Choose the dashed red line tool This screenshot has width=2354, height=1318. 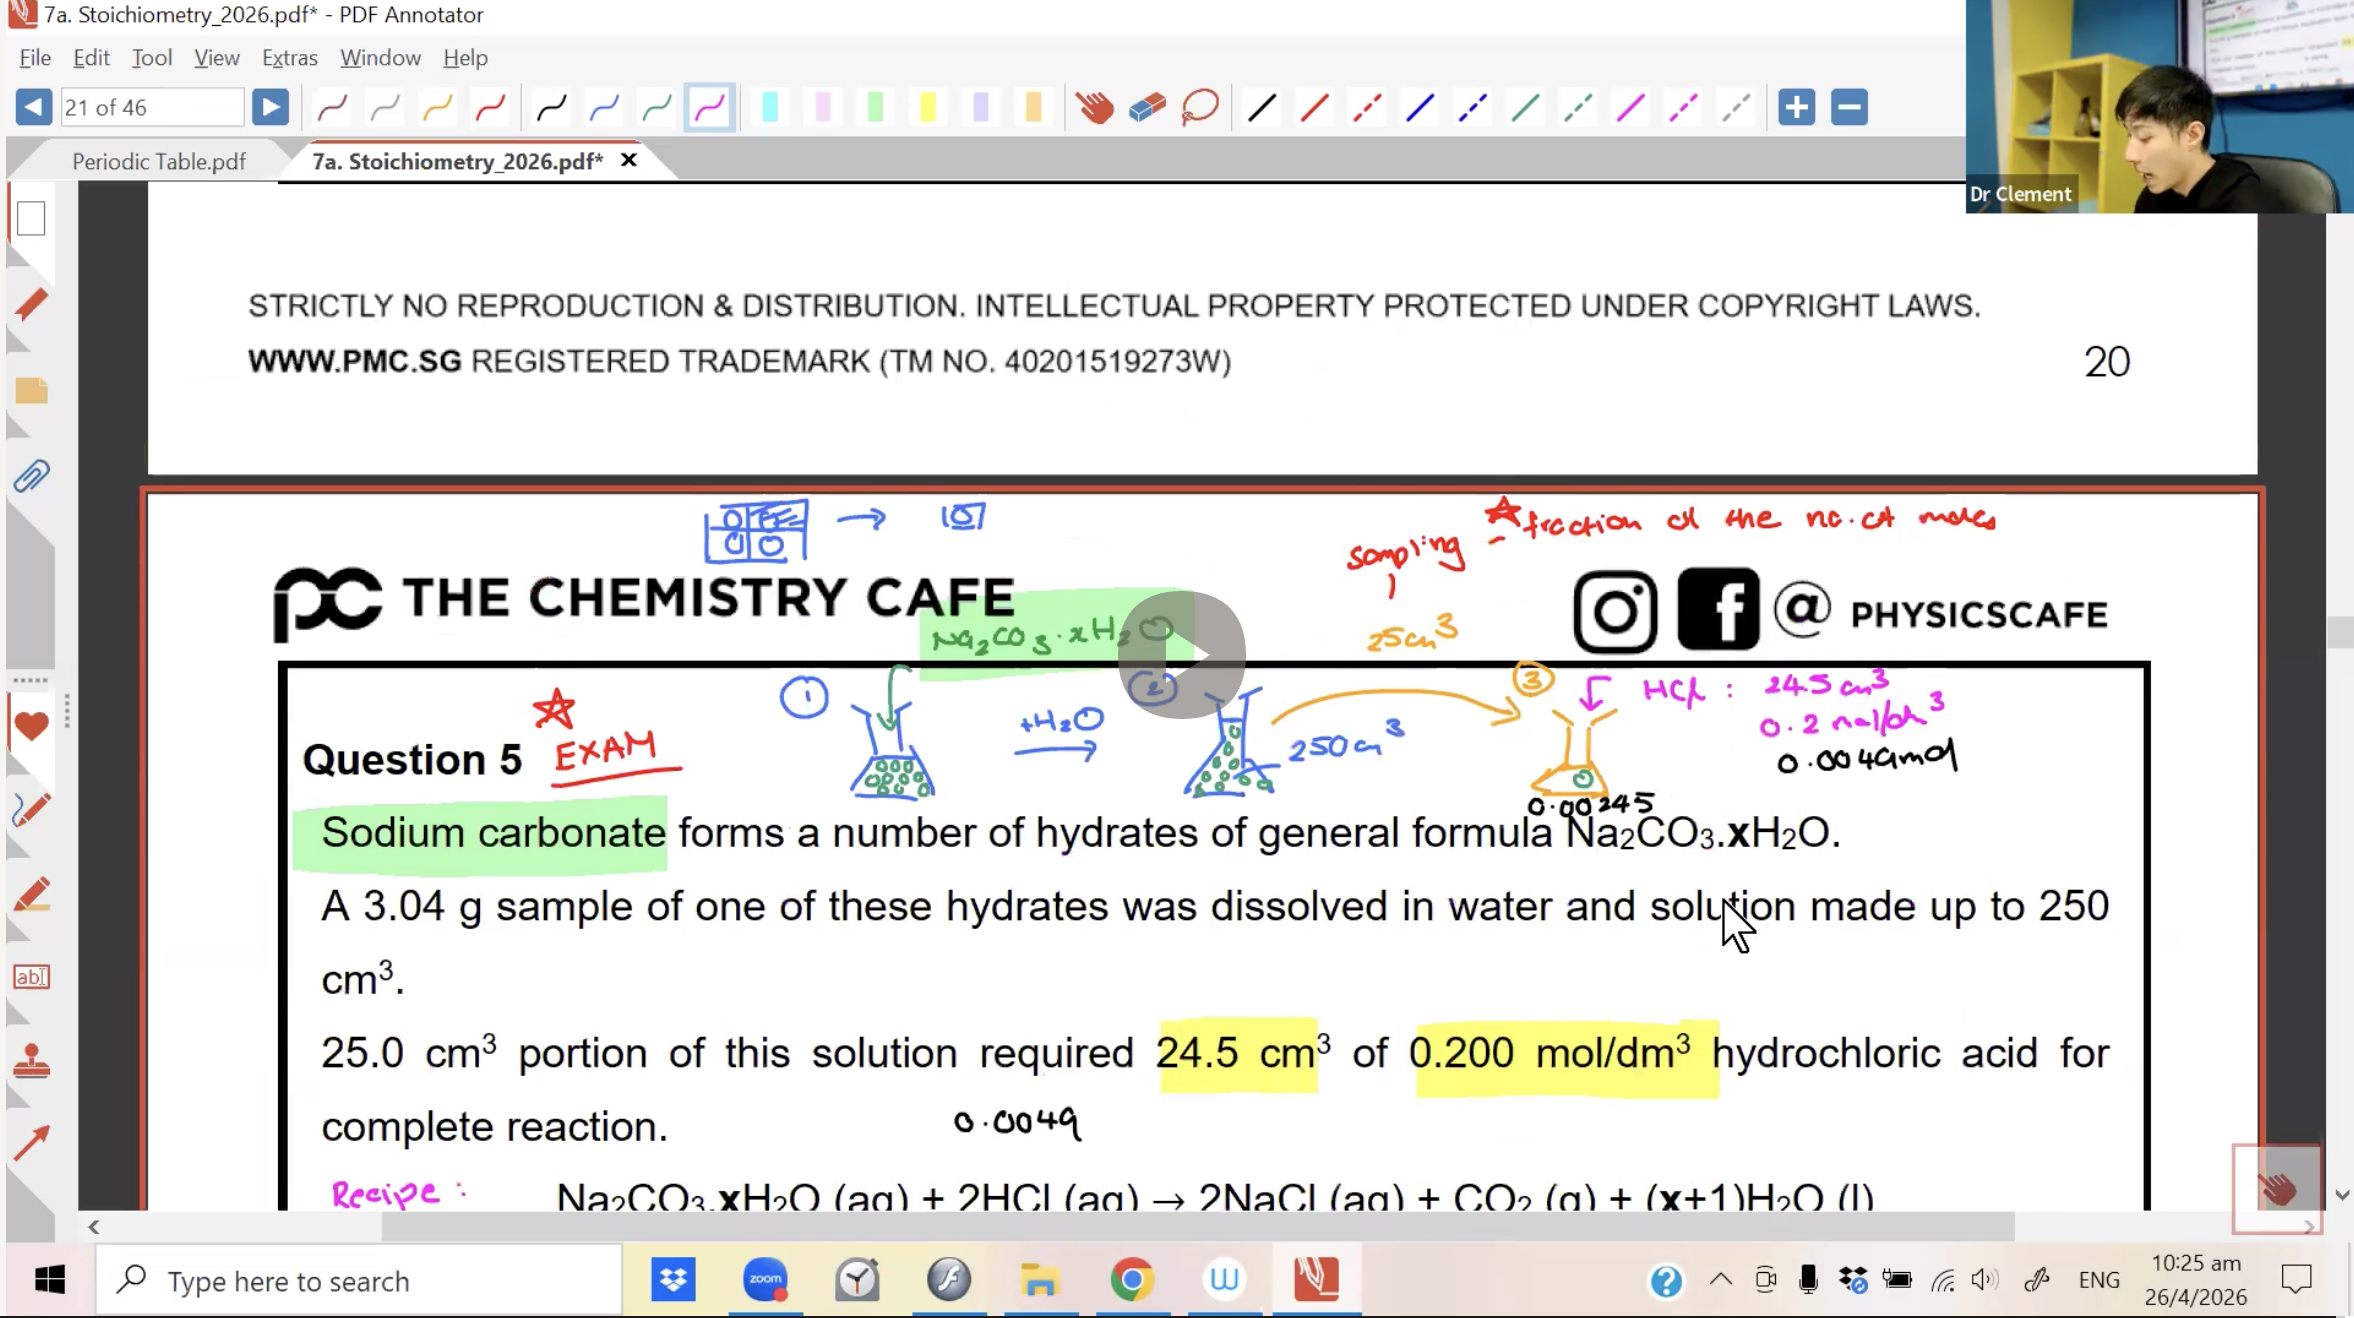pos(1367,107)
